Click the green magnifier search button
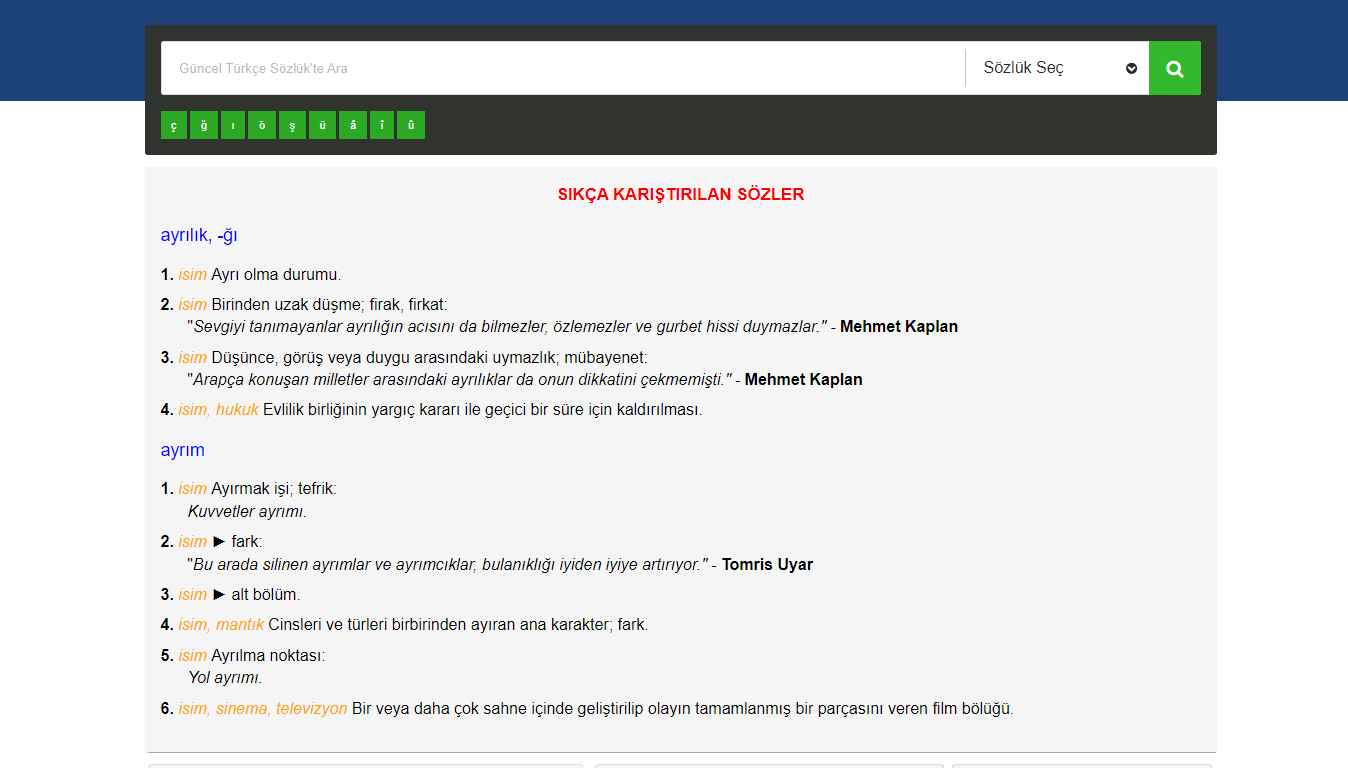The height and width of the screenshot is (768, 1348). point(1175,68)
